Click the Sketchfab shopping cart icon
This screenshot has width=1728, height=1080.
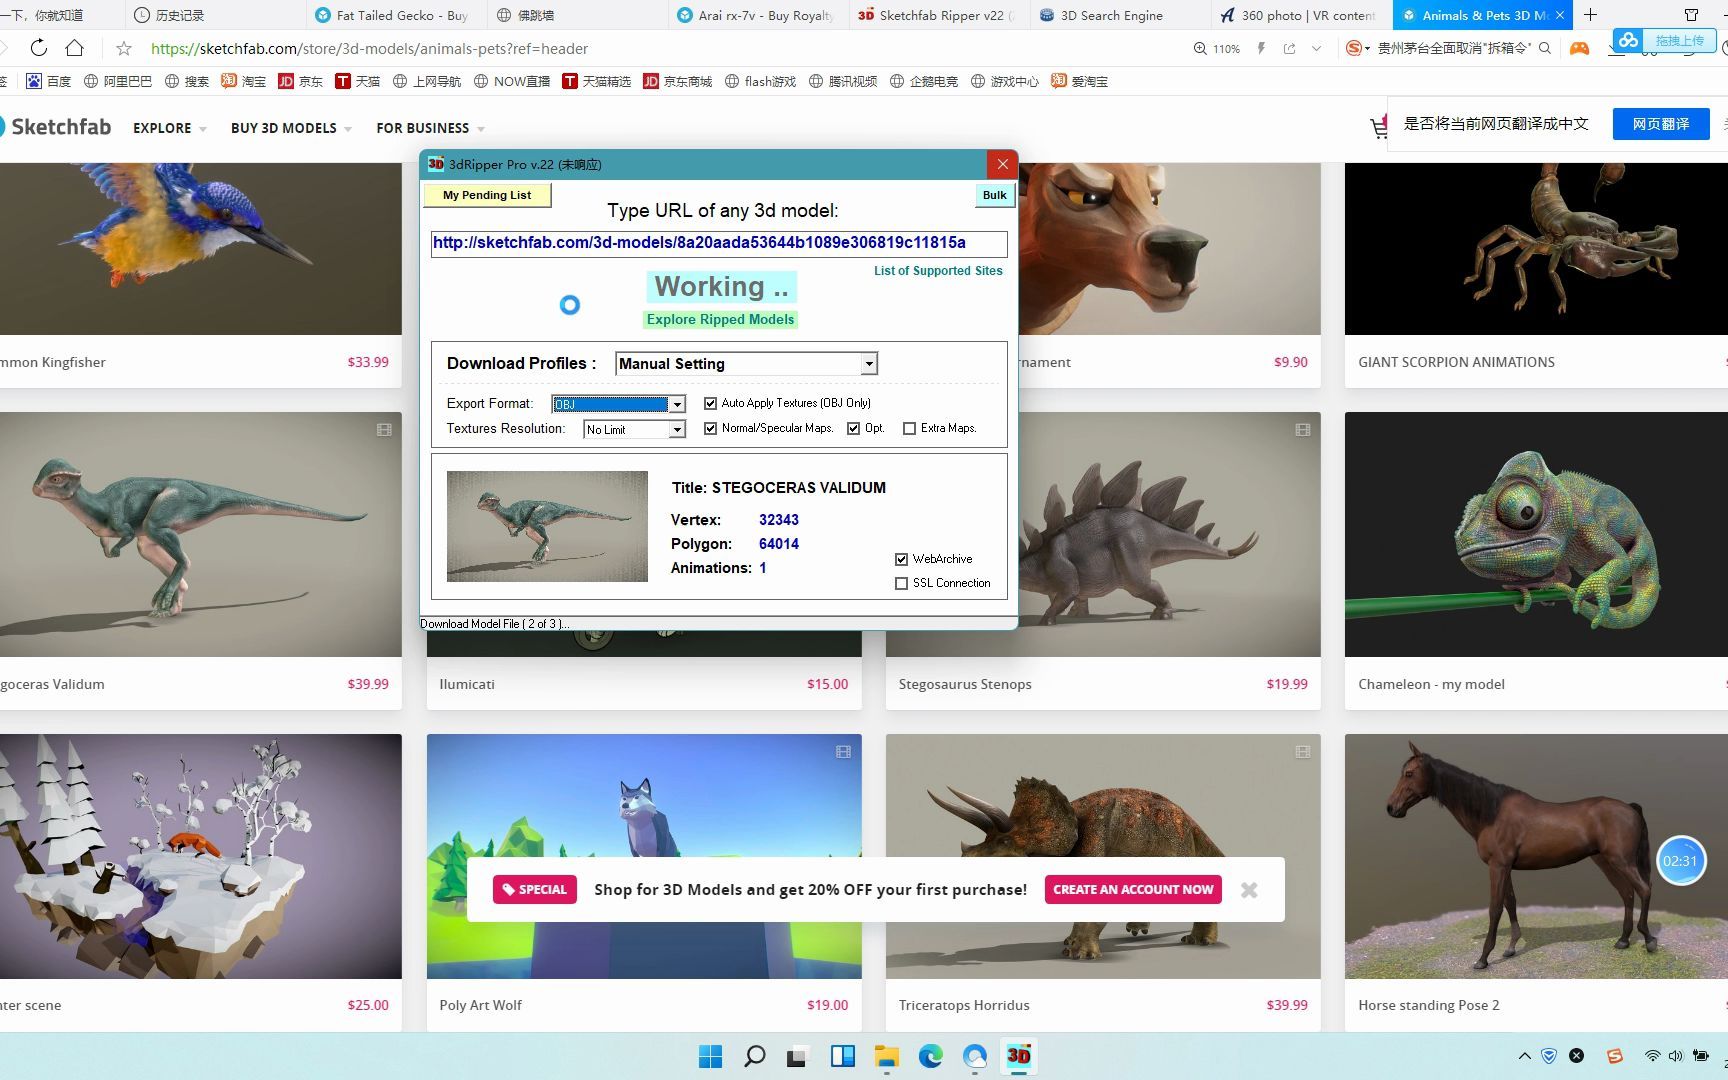[x=1380, y=127]
